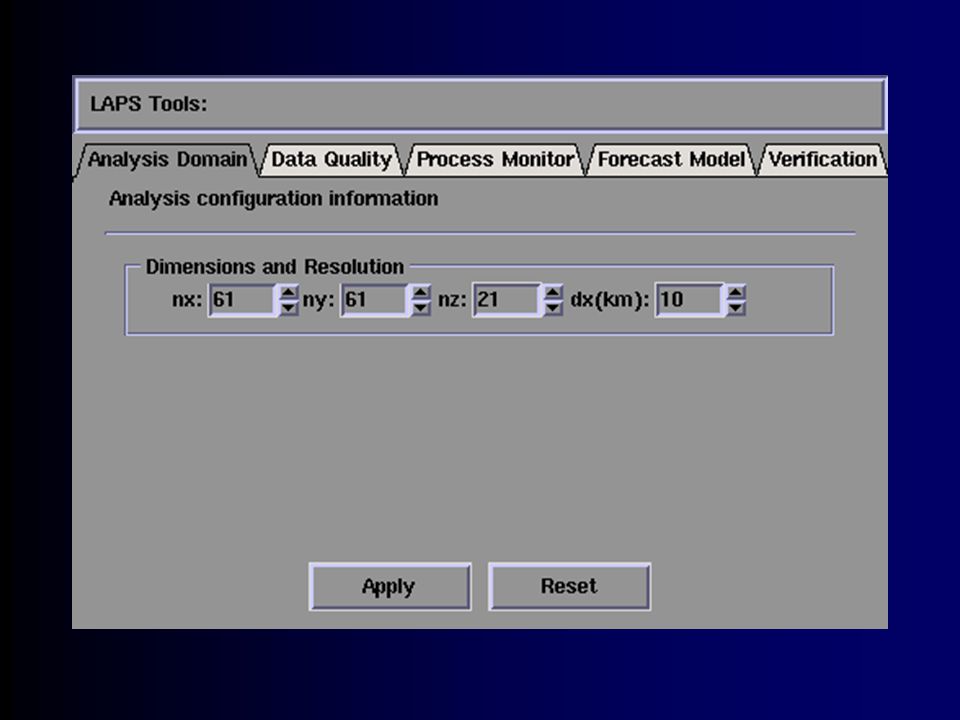This screenshot has width=960, height=720.
Task: Decrease nz value with down arrow
Action: [553, 307]
